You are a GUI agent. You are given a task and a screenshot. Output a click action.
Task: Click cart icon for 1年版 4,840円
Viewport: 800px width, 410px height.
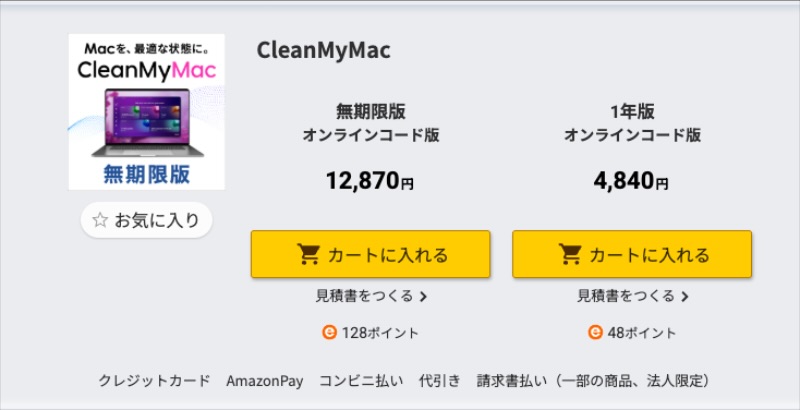(x=570, y=254)
